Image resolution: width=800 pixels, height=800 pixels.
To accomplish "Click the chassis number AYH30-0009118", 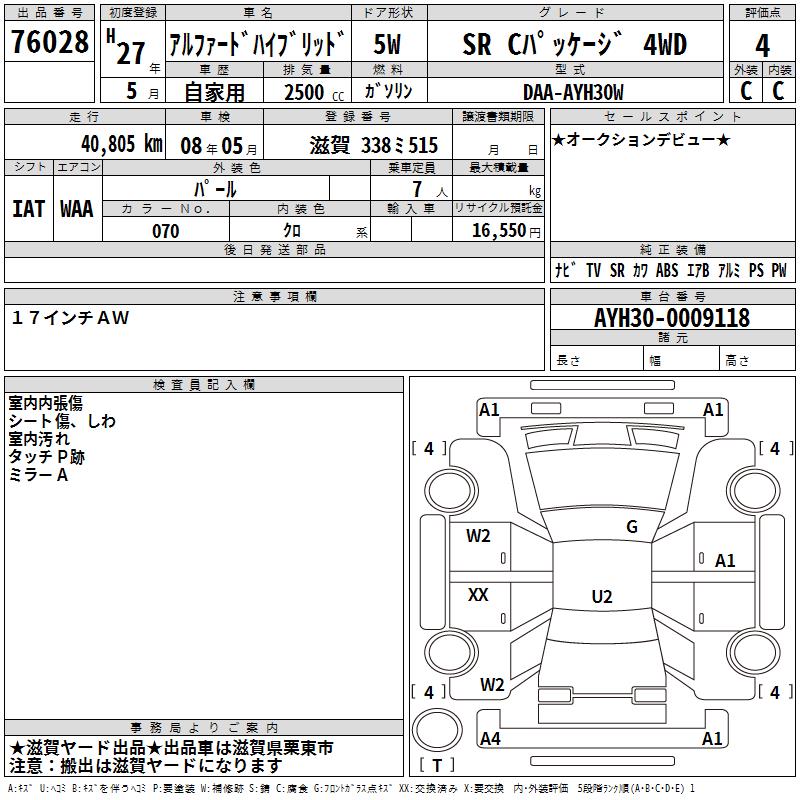I will 671,318.
